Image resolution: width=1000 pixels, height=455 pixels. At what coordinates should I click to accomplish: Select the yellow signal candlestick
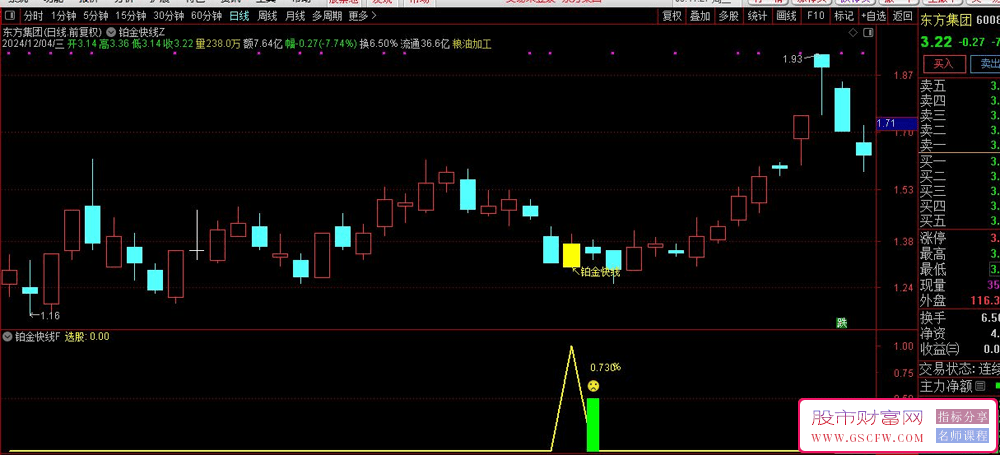coord(571,255)
